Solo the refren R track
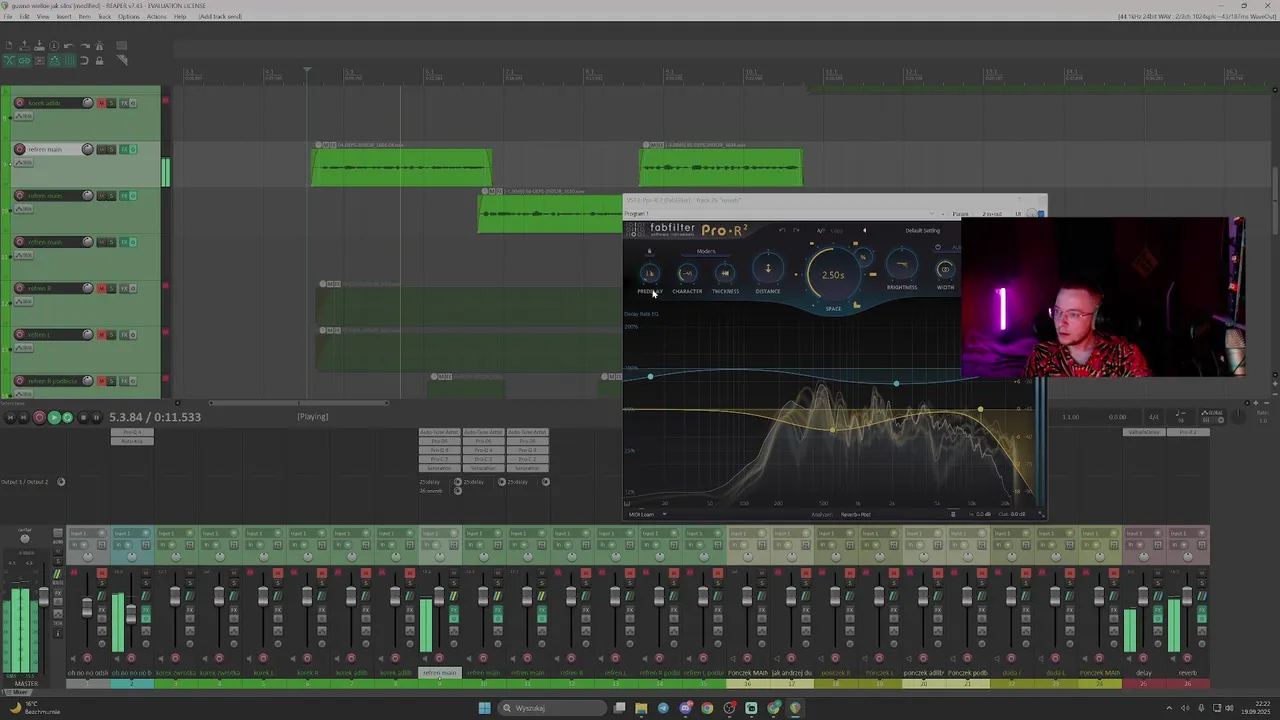The height and width of the screenshot is (720, 1280). (x=111, y=288)
